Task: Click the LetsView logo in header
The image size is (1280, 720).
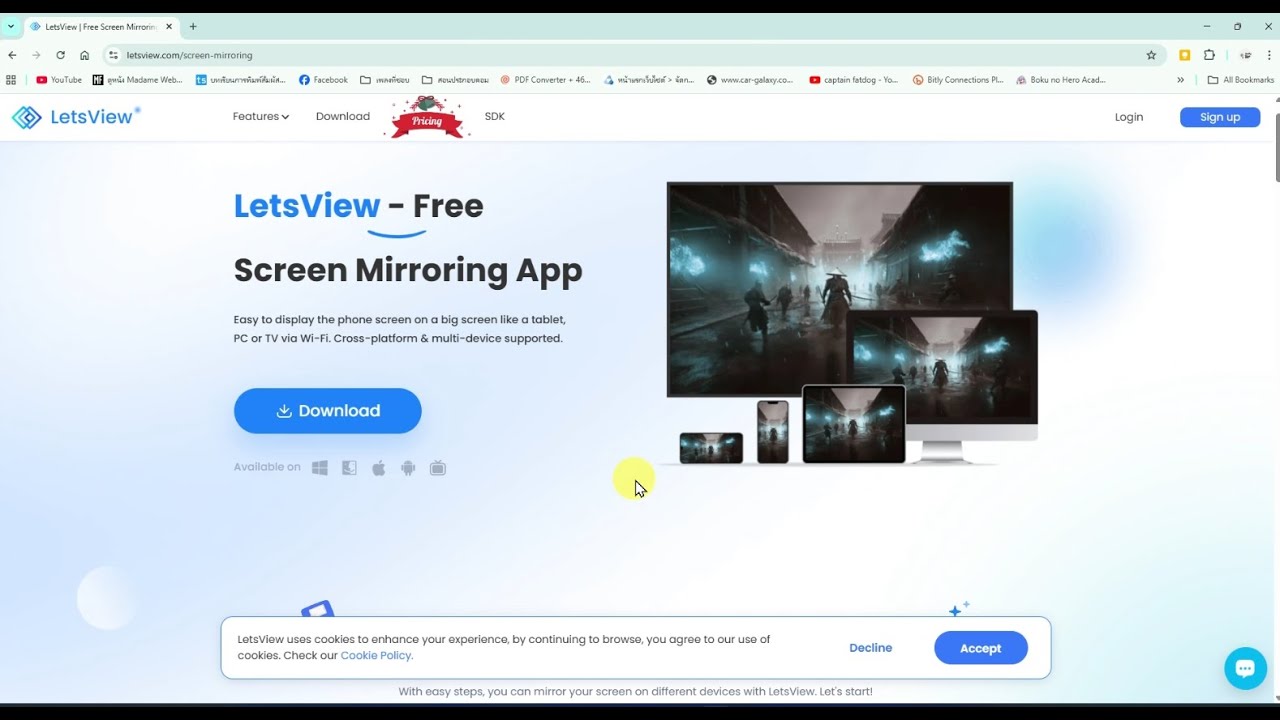Action: (x=76, y=117)
